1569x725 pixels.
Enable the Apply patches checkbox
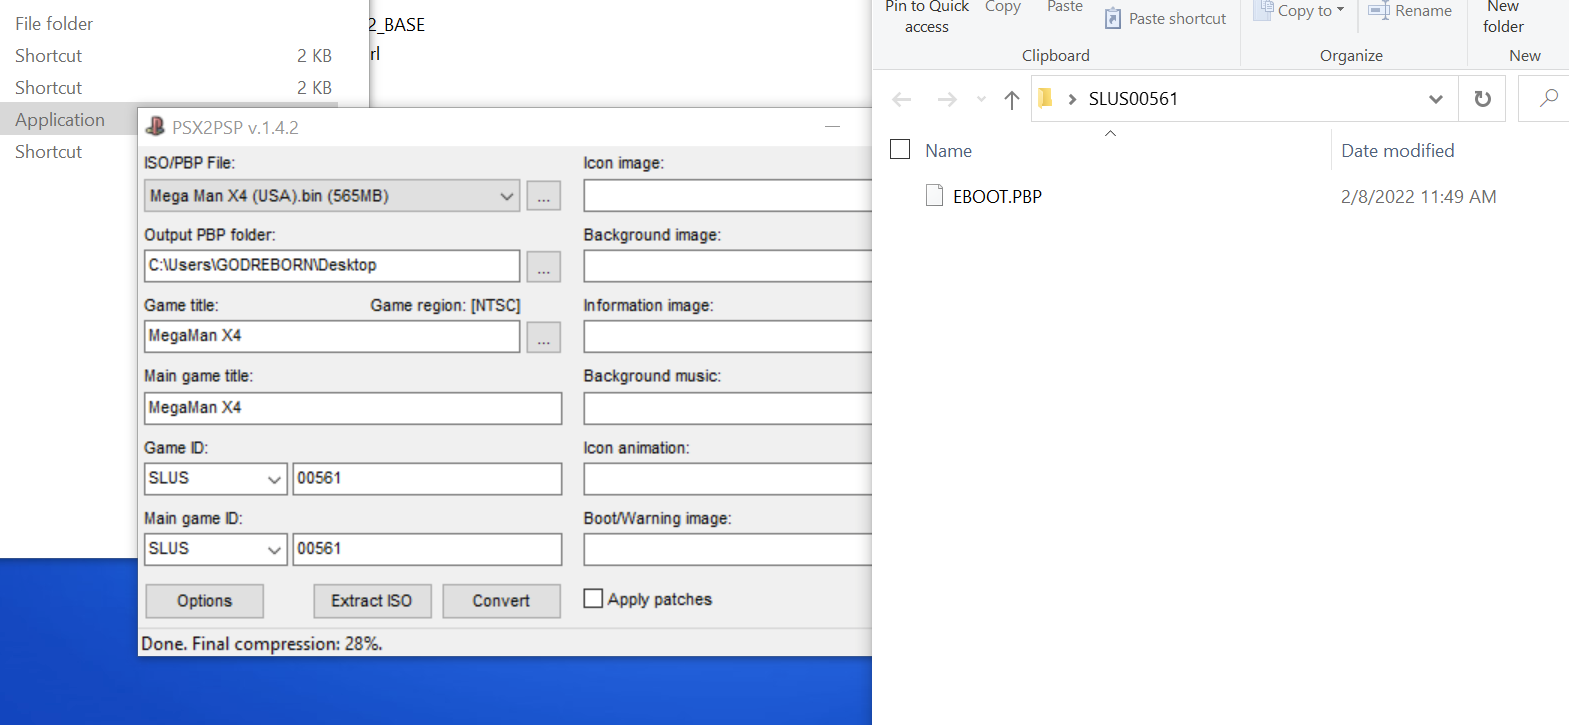[x=593, y=598]
